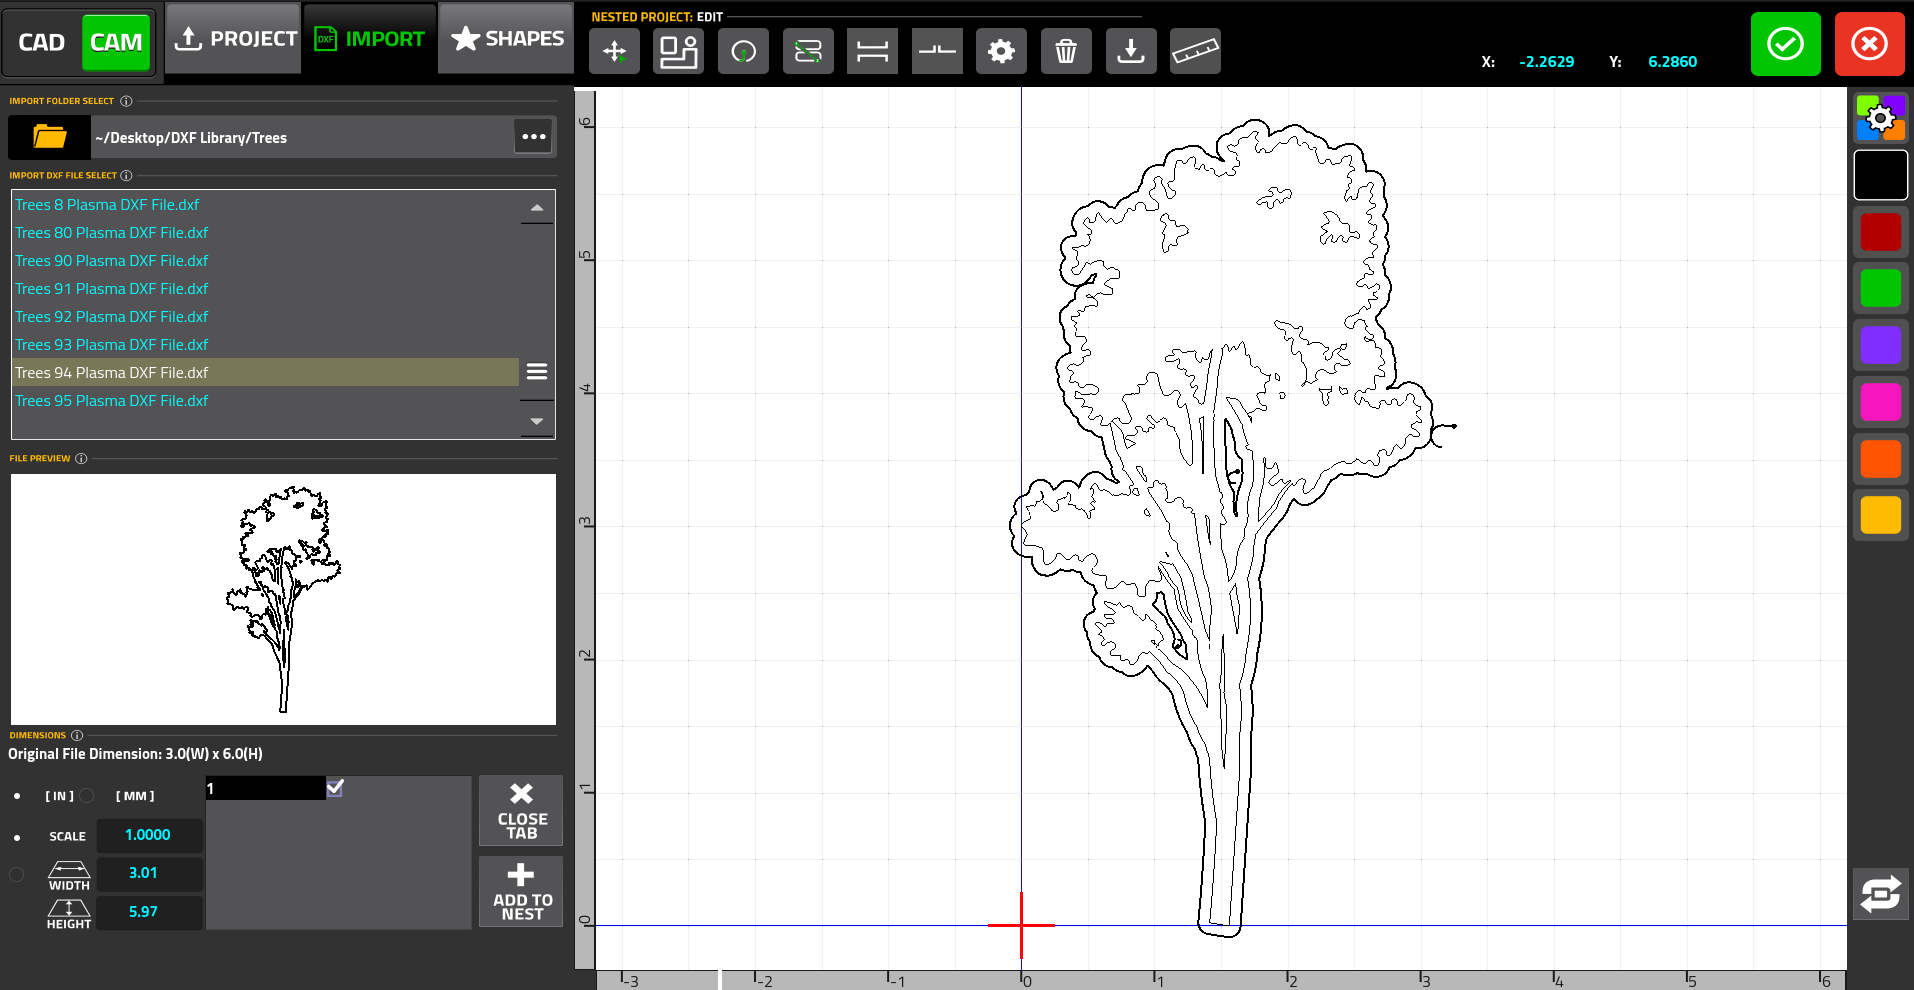
Task: Select the rotate tool
Action: coord(743,51)
